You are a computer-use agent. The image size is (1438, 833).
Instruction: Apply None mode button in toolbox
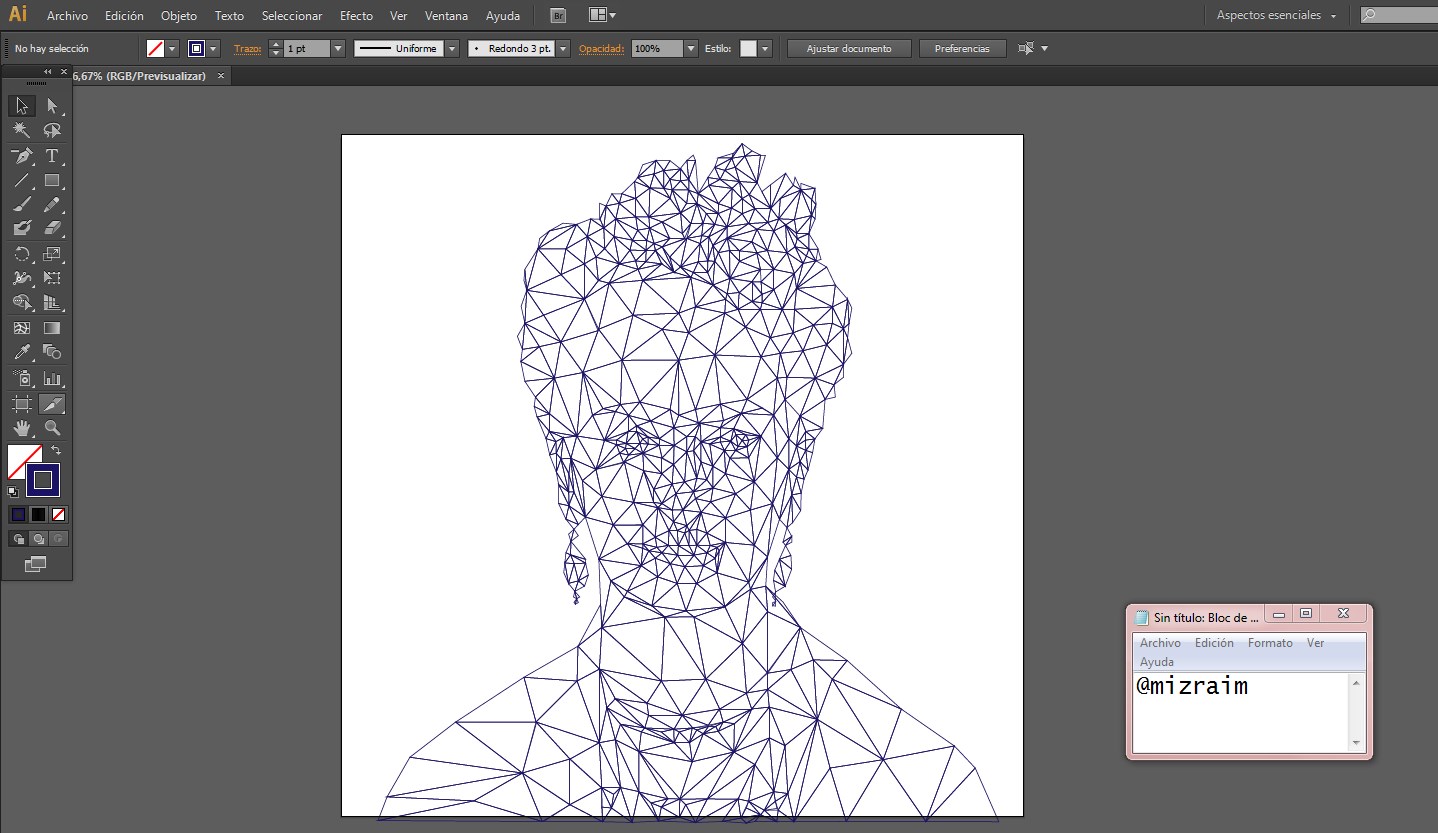tap(58, 514)
